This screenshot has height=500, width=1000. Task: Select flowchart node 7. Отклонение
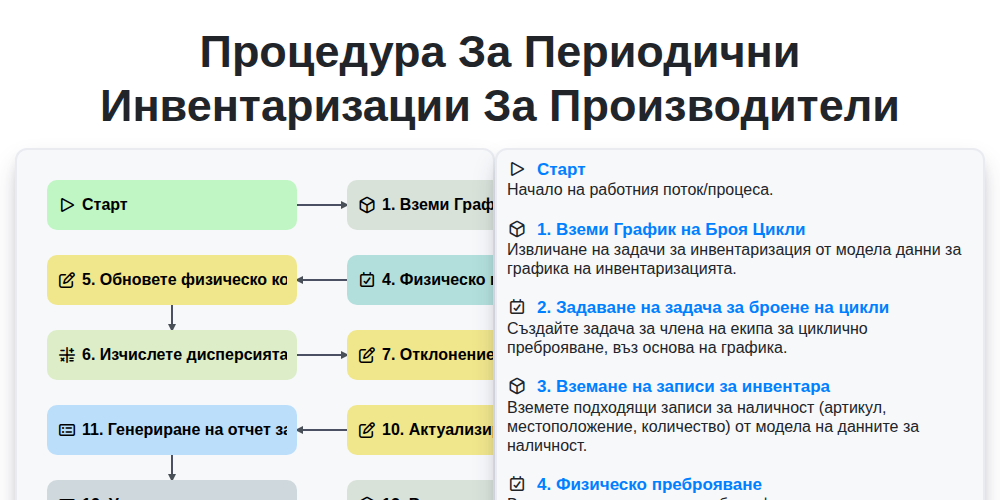[421, 355]
